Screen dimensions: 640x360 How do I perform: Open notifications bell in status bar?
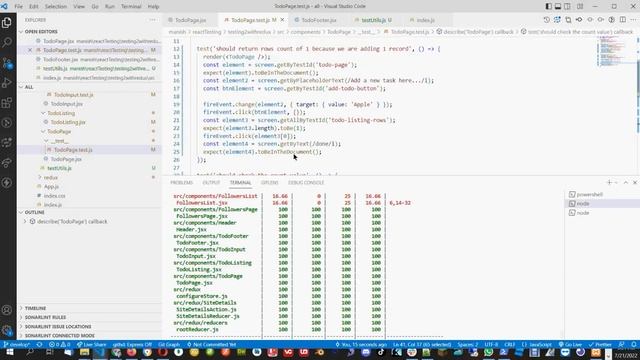[x=633, y=344]
